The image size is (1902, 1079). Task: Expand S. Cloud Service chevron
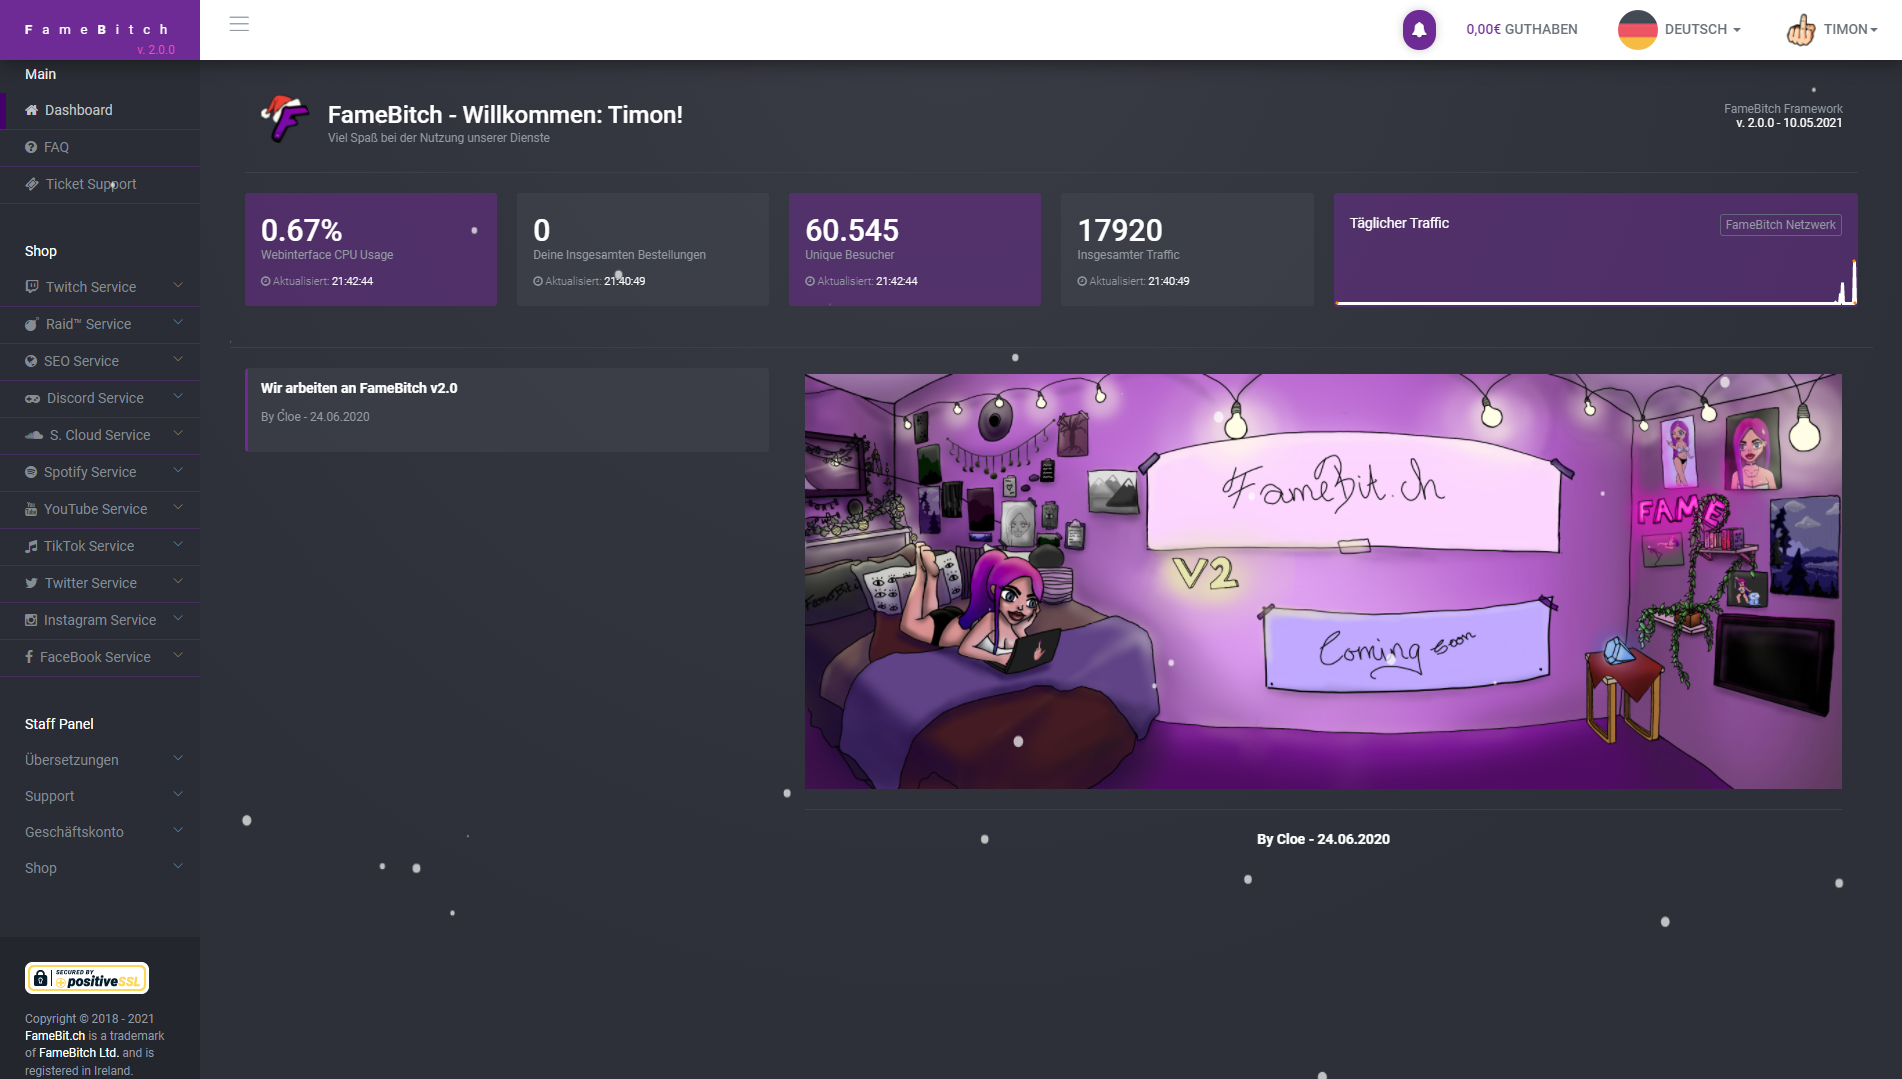[x=178, y=434]
